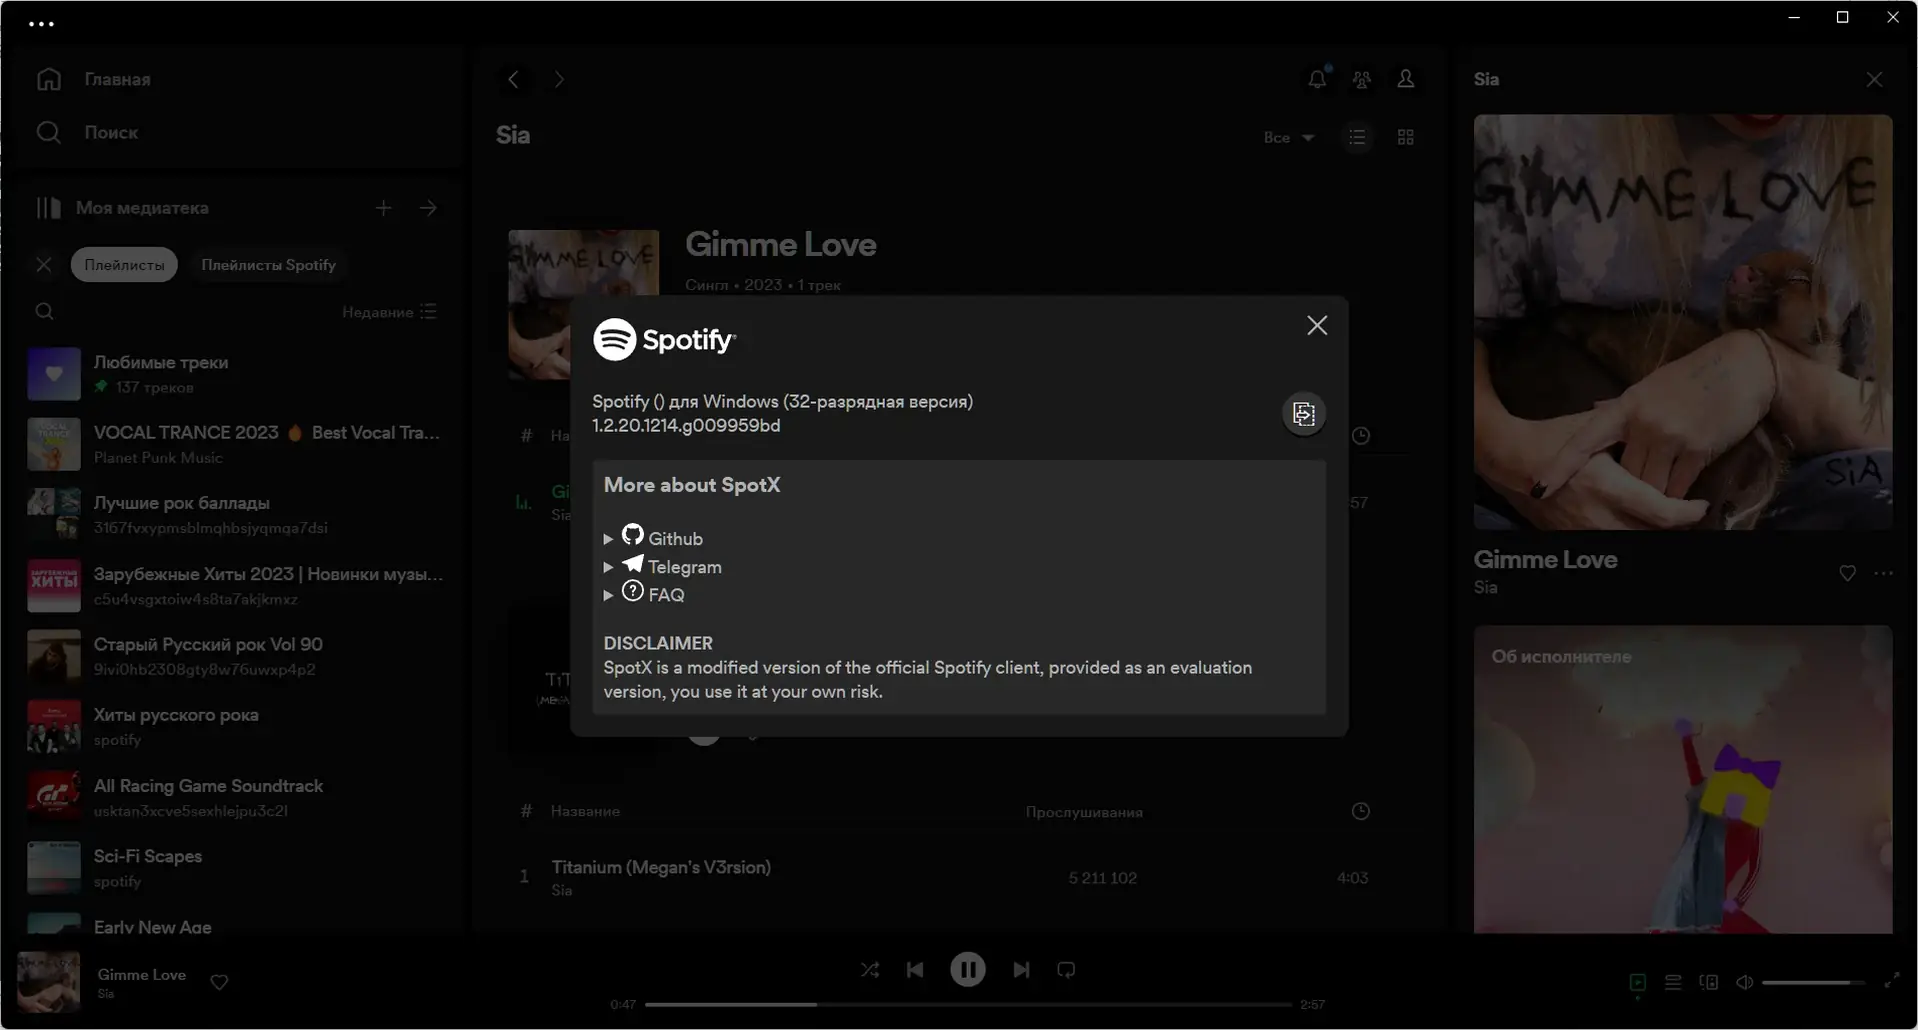The image size is (1918, 1030).
Task: Close the Spotify about dialog
Action: pos(1317,326)
